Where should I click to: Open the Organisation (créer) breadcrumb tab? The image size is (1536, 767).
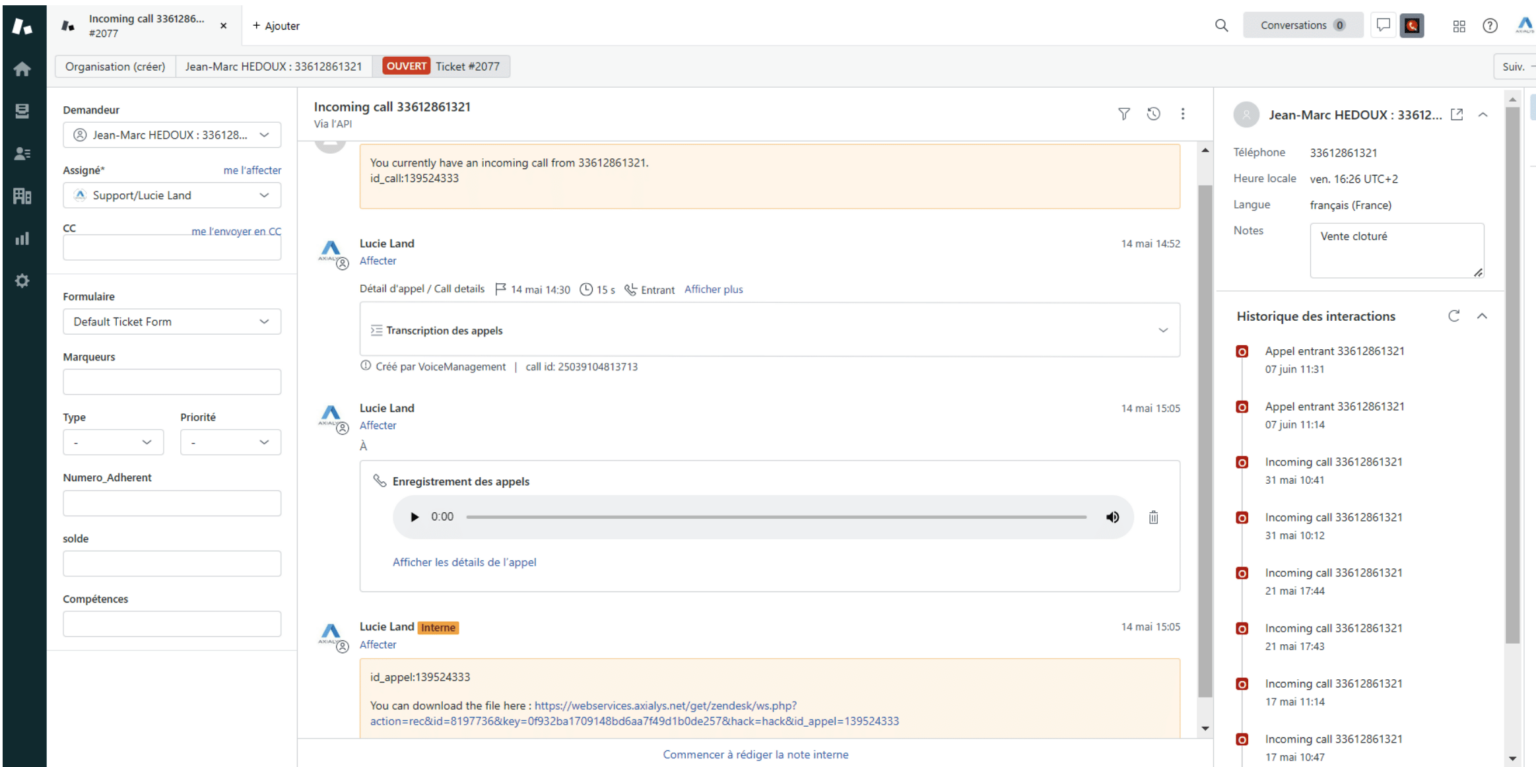coord(114,67)
